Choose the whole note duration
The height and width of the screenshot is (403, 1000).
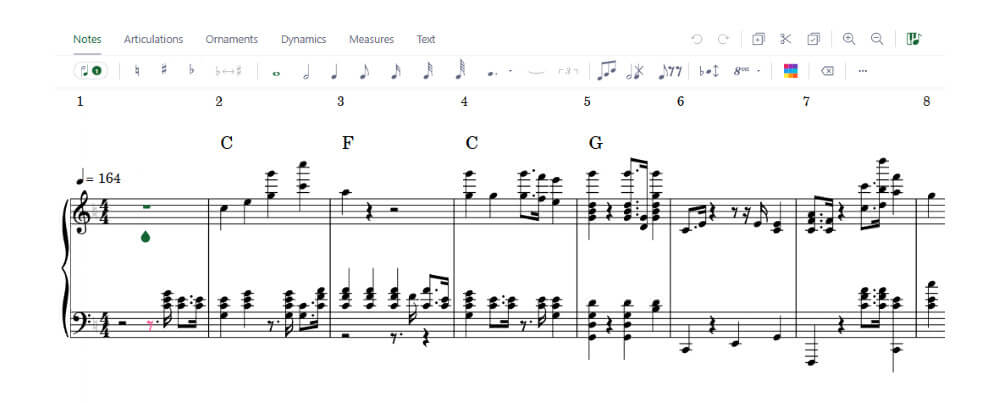click(276, 73)
